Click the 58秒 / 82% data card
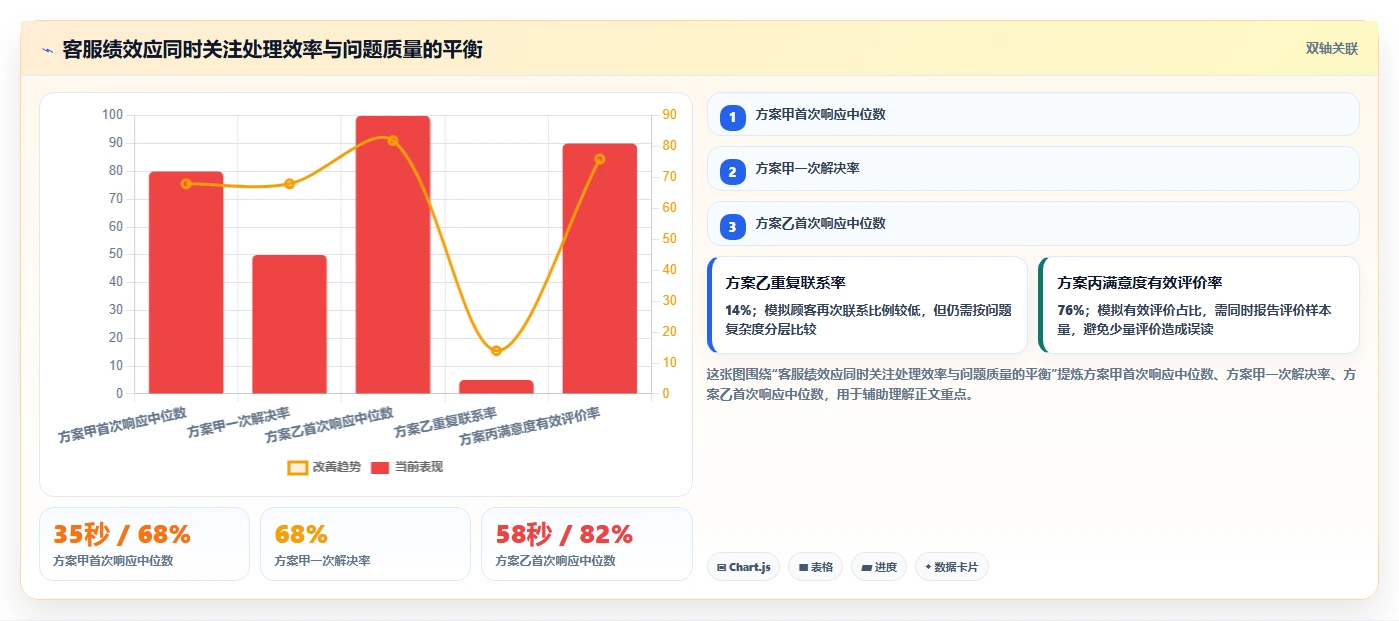 (x=586, y=544)
